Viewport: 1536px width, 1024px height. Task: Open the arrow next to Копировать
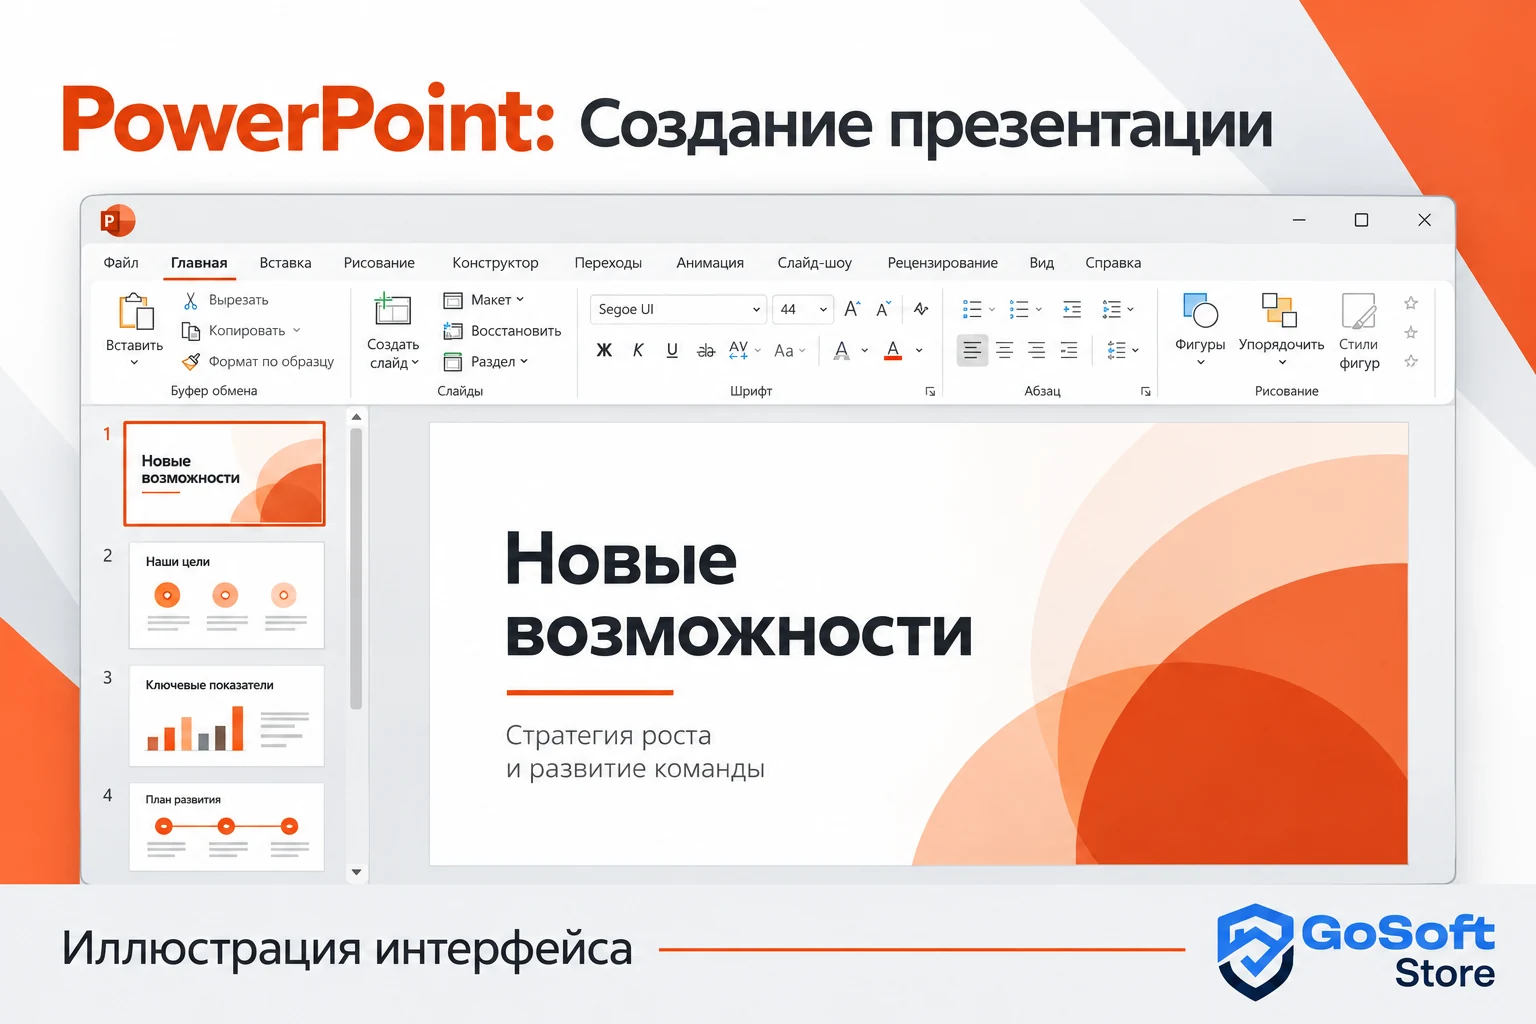coord(297,330)
